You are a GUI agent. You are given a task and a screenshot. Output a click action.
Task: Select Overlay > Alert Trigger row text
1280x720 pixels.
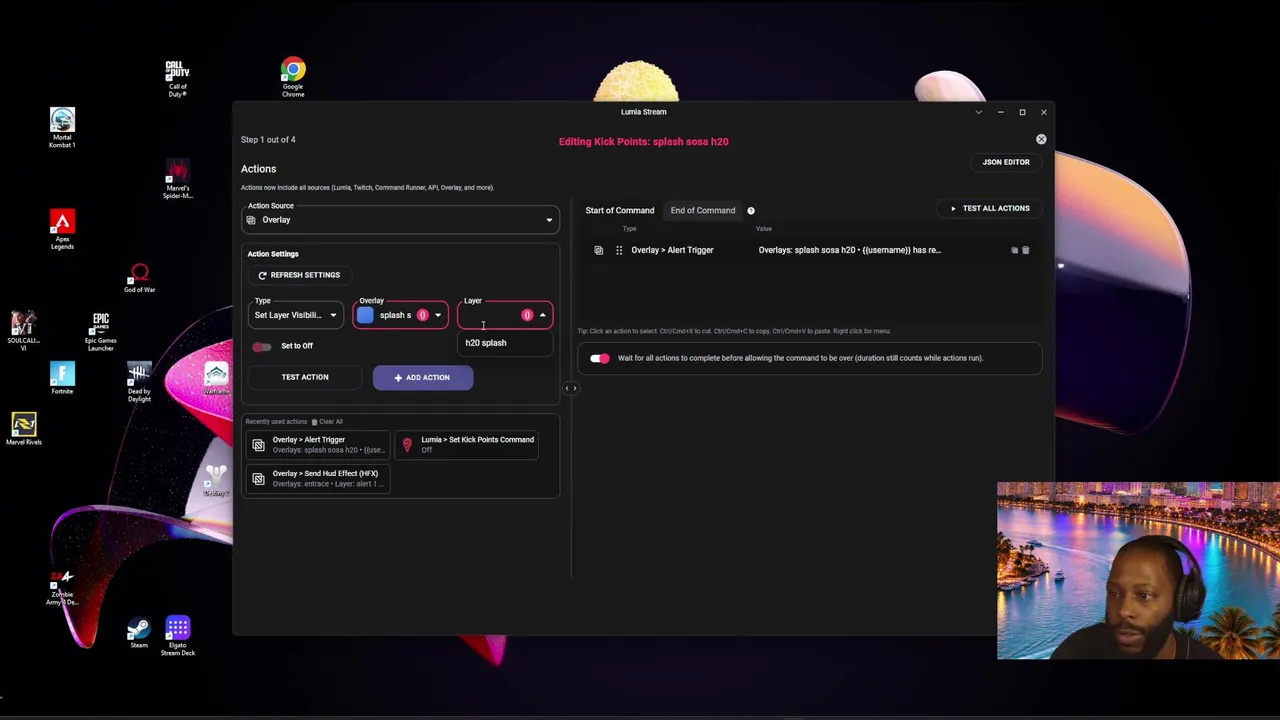point(672,250)
